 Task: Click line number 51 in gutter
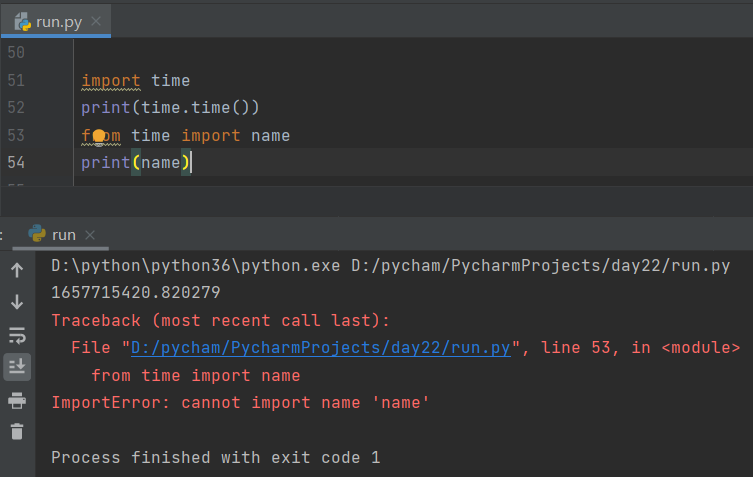tap(15, 81)
